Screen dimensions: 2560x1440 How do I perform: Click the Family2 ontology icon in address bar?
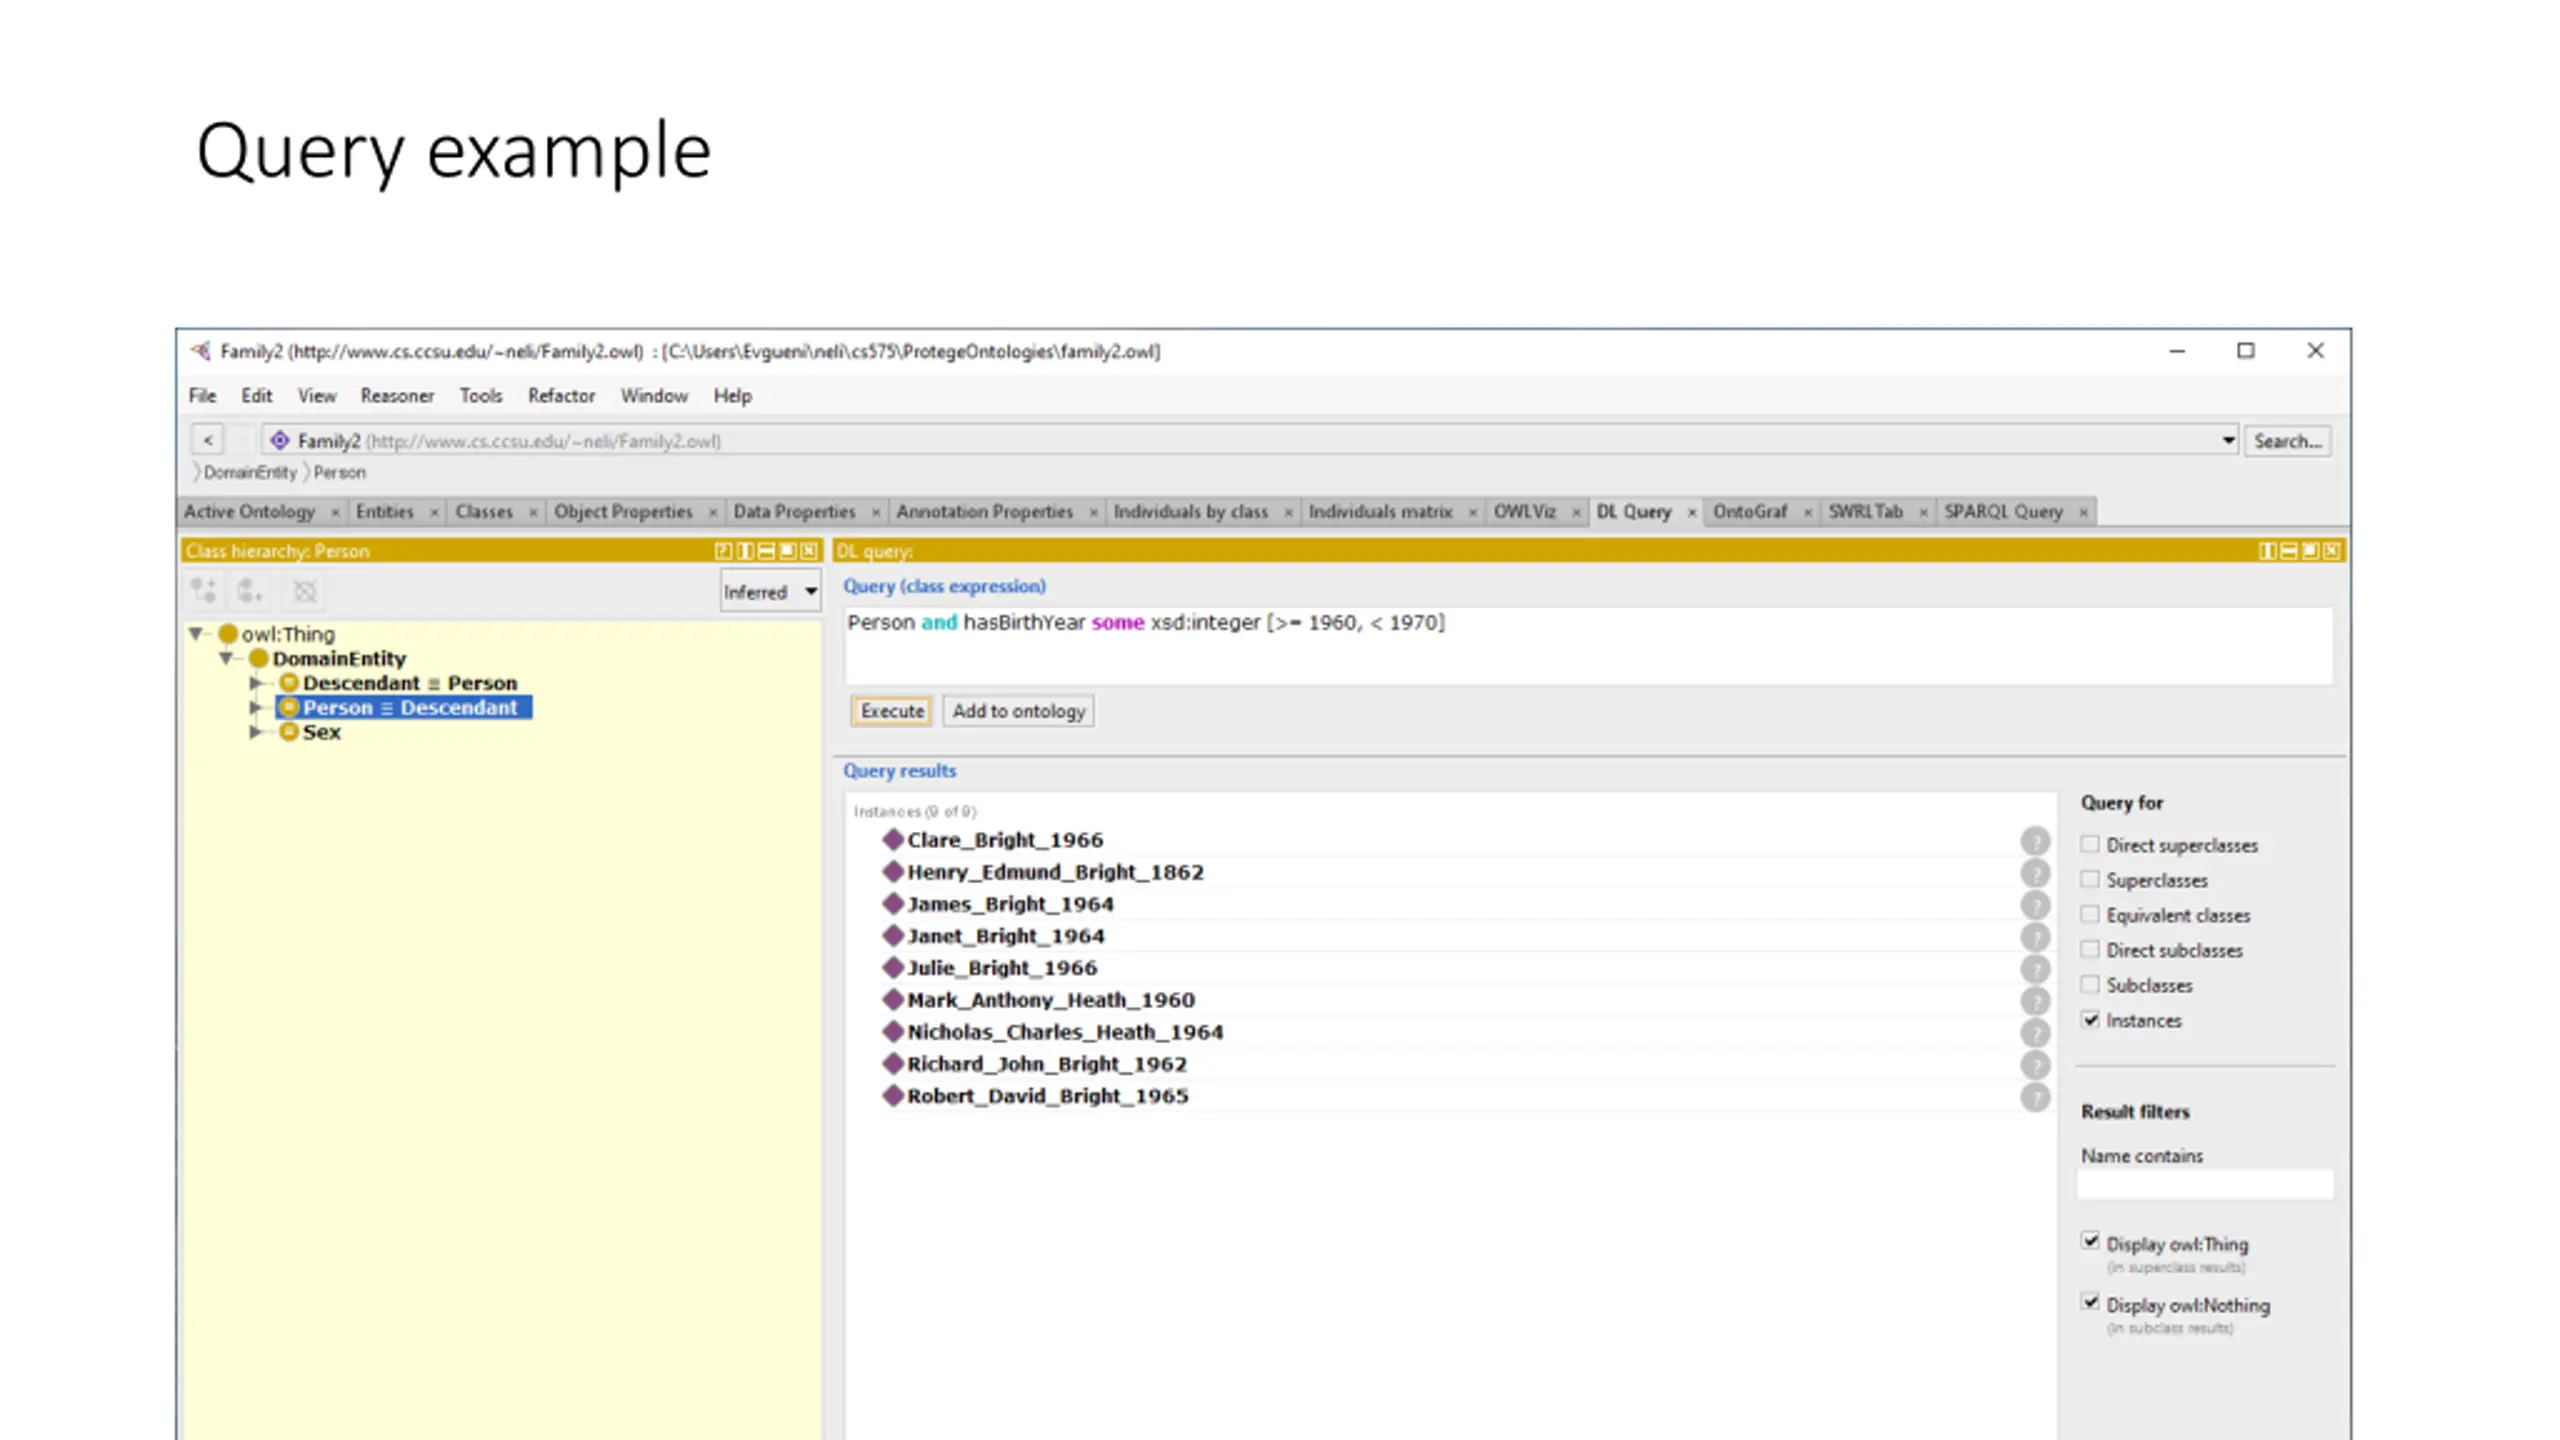280,440
